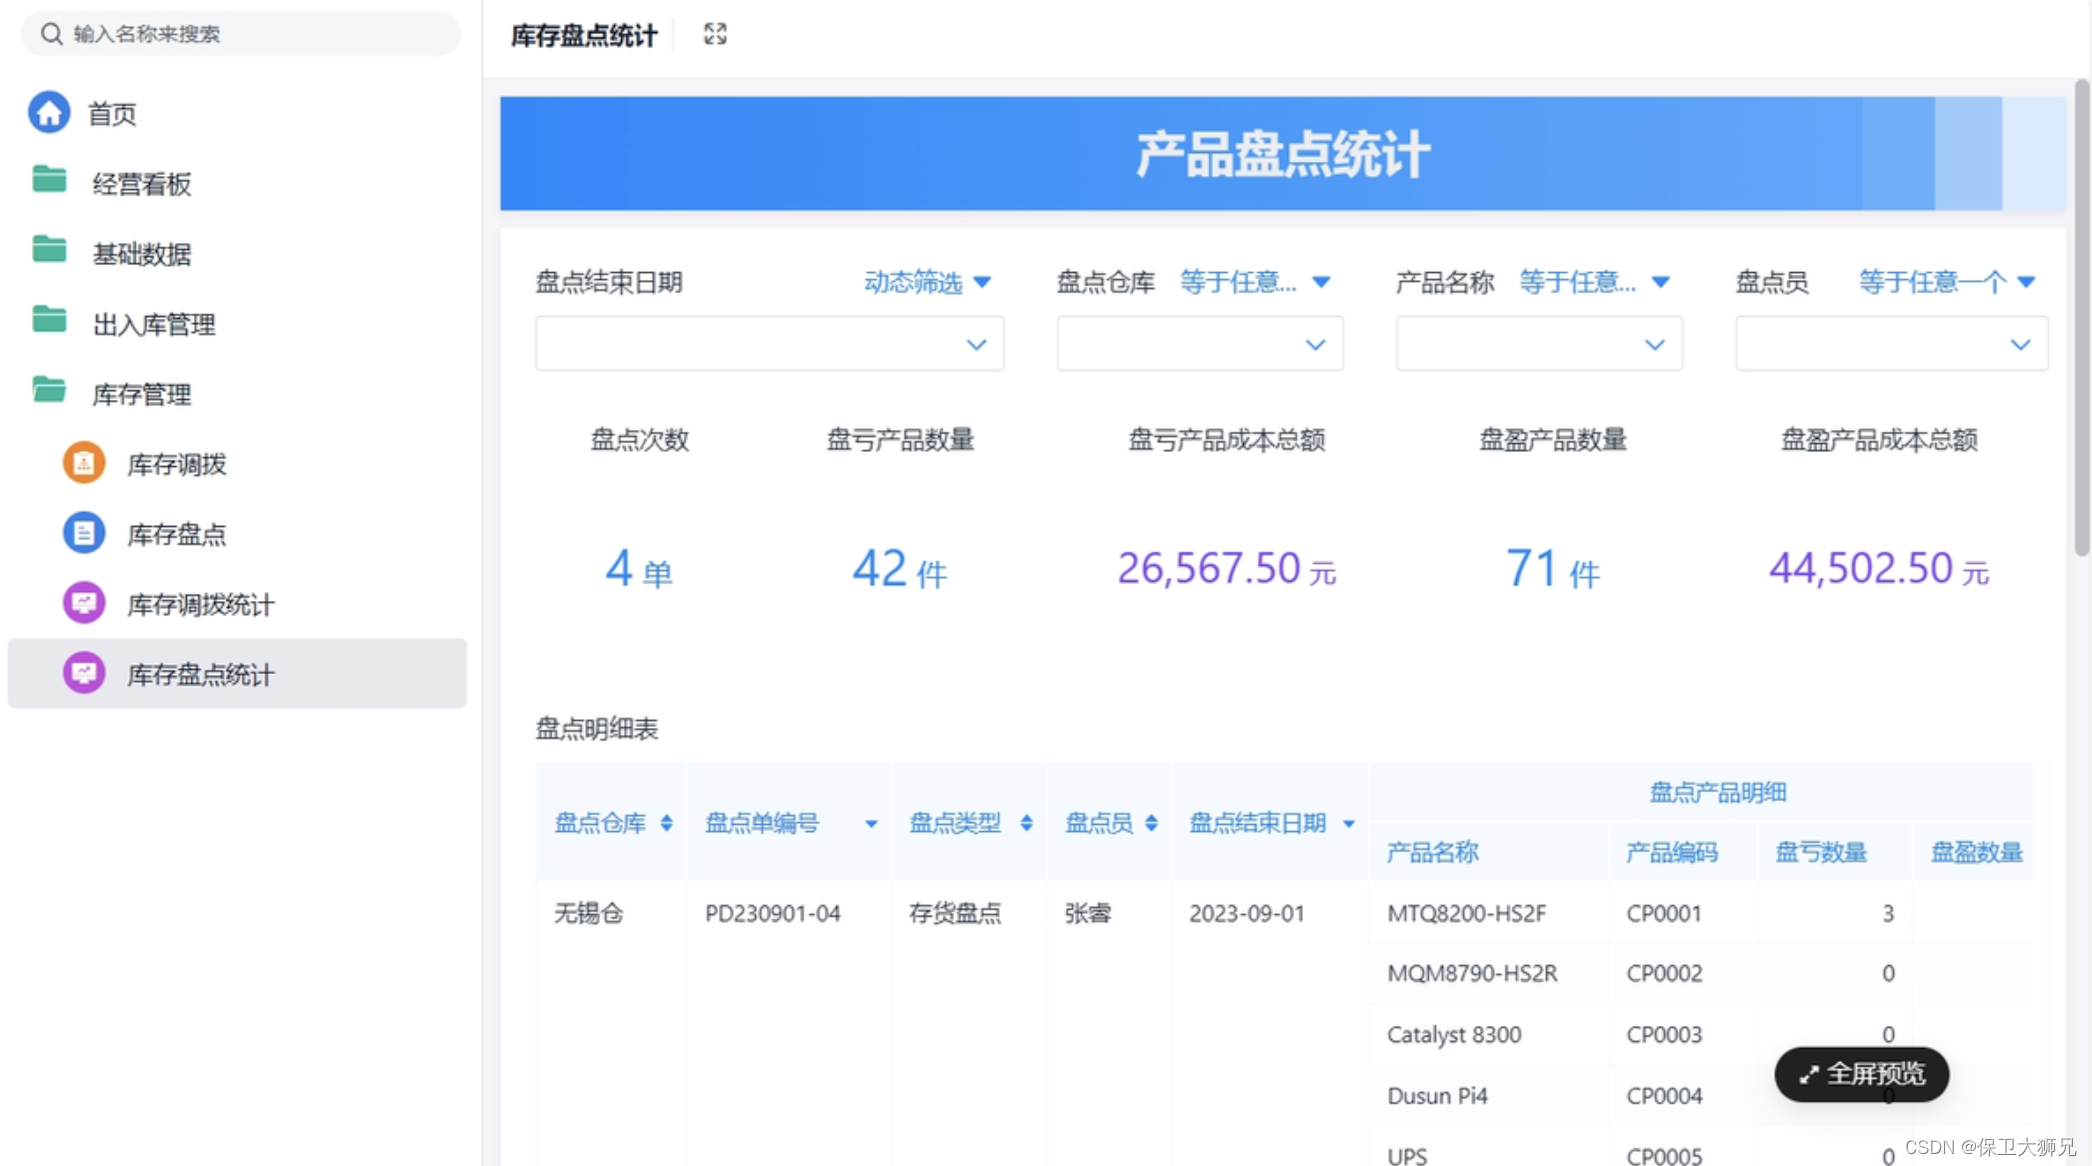Image resolution: width=2092 pixels, height=1166 pixels.
Task: Click the 全屏预览 button
Action: click(x=1861, y=1075)
